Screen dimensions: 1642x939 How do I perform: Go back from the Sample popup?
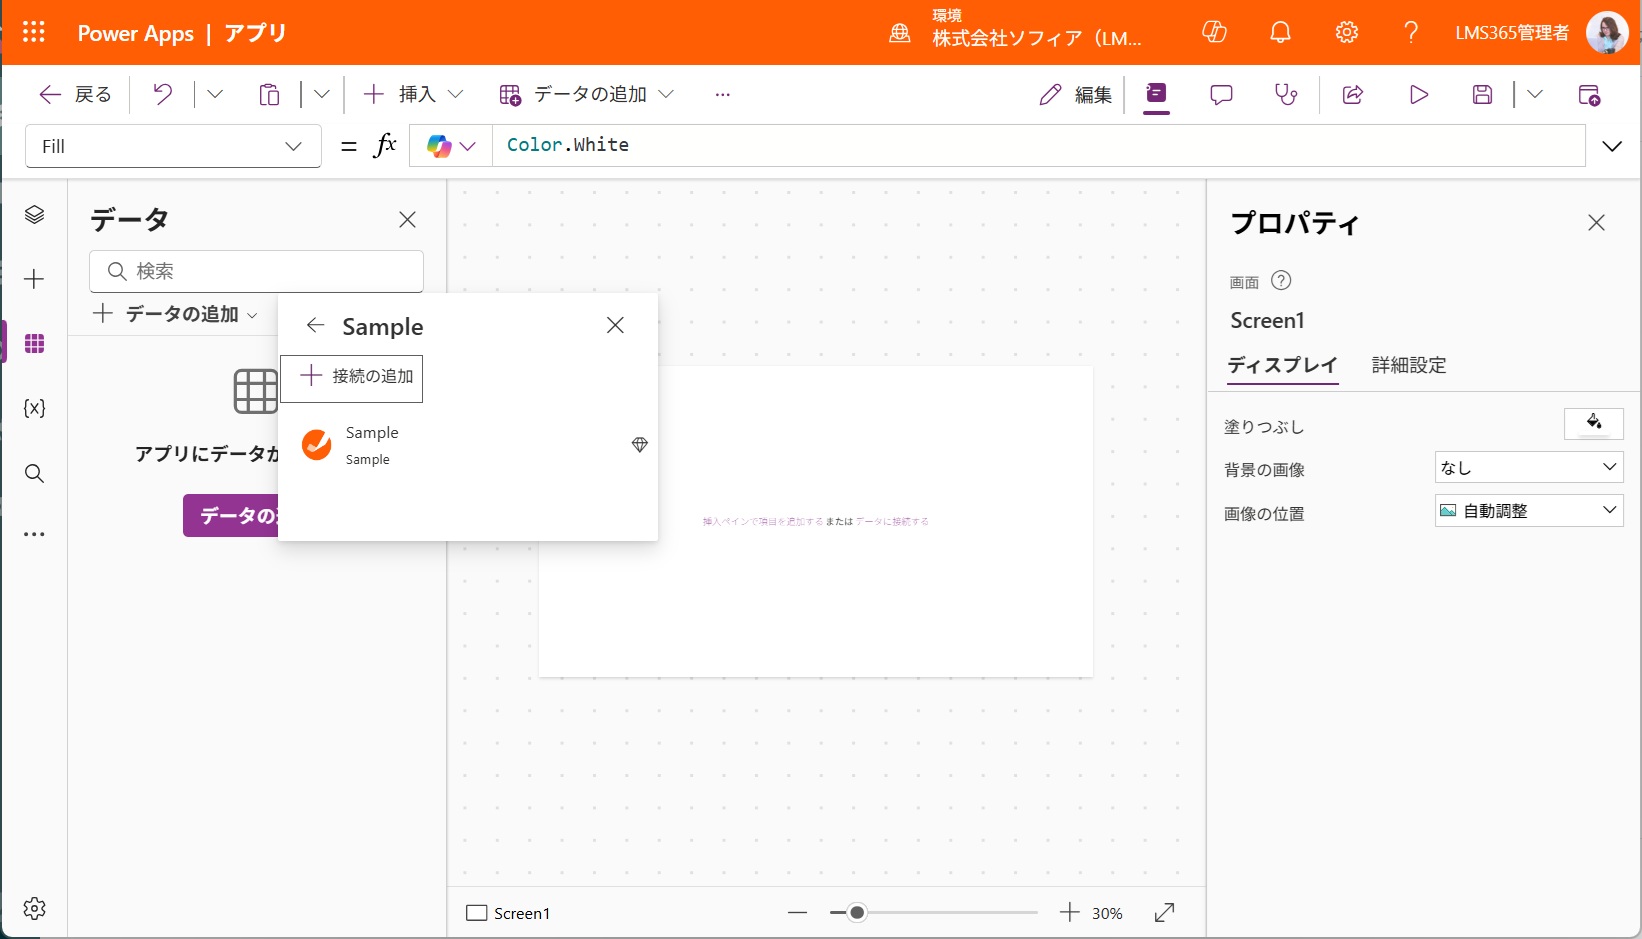click(315, 325)
